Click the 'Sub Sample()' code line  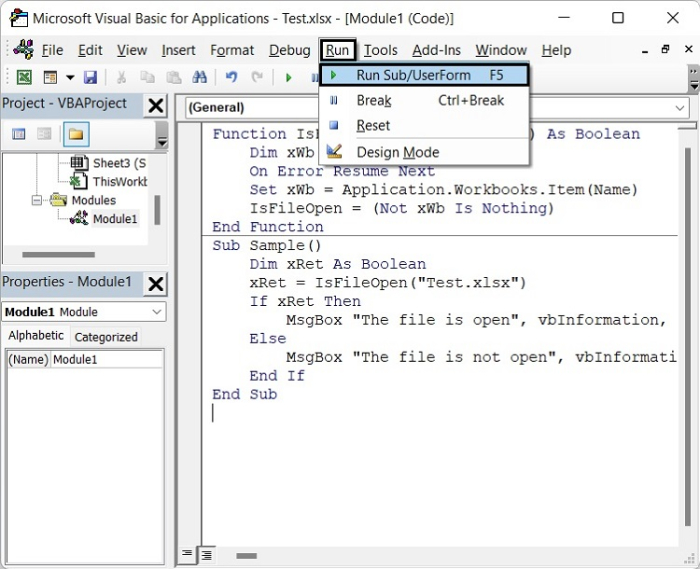pyautogui.click(x=267, y=245)
